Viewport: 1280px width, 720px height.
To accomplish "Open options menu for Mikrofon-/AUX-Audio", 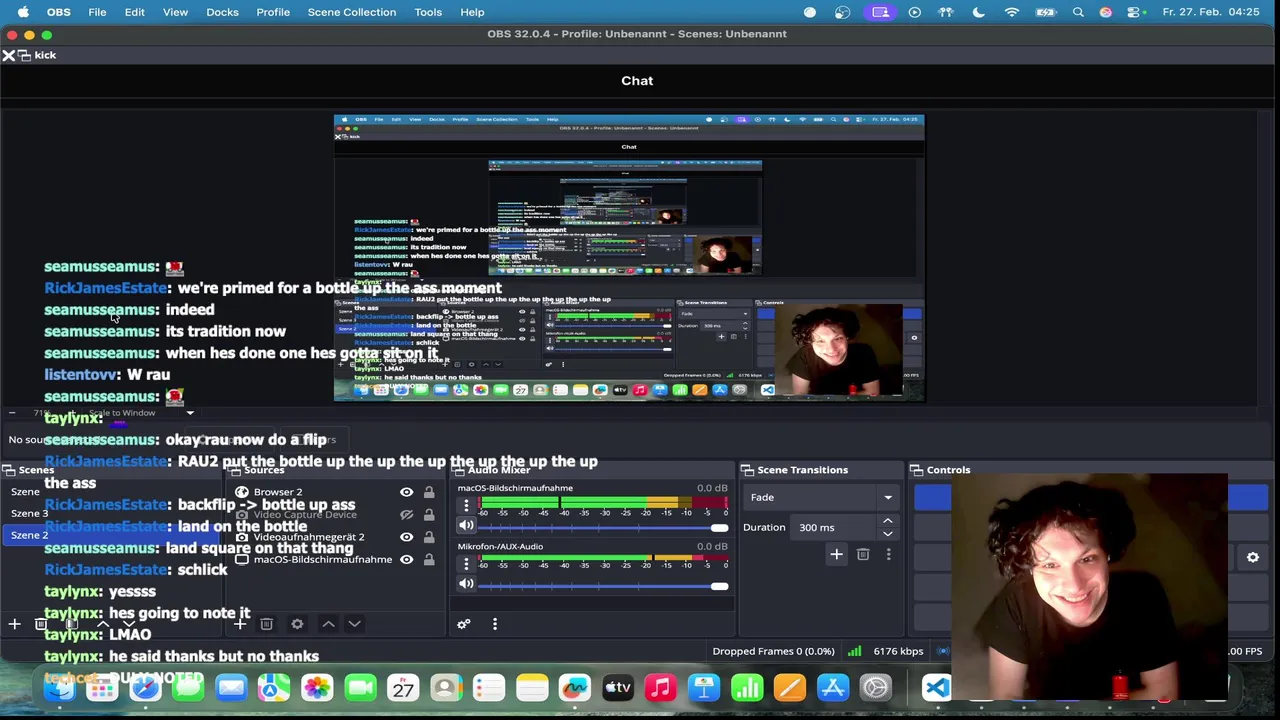I will (x=466, y=564).
